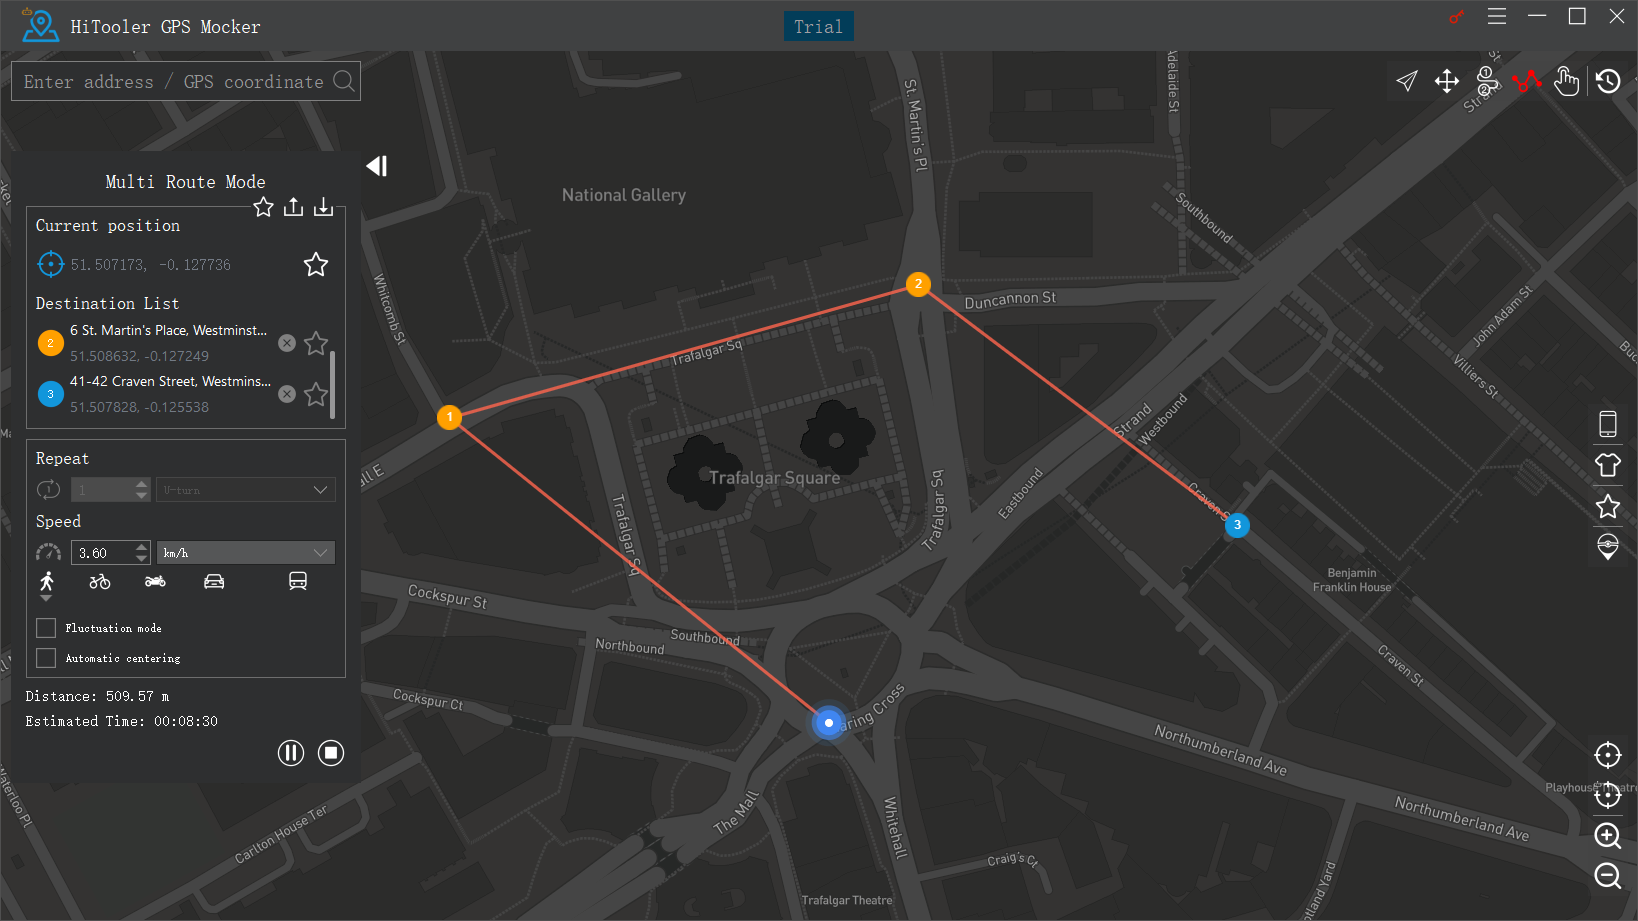
Task: Check the Automatic centering option
Action: pyautogui.click(x=45, y=657)
